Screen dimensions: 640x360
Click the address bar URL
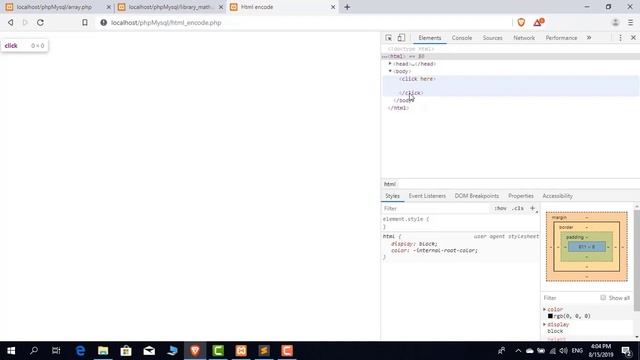point(166,23)
